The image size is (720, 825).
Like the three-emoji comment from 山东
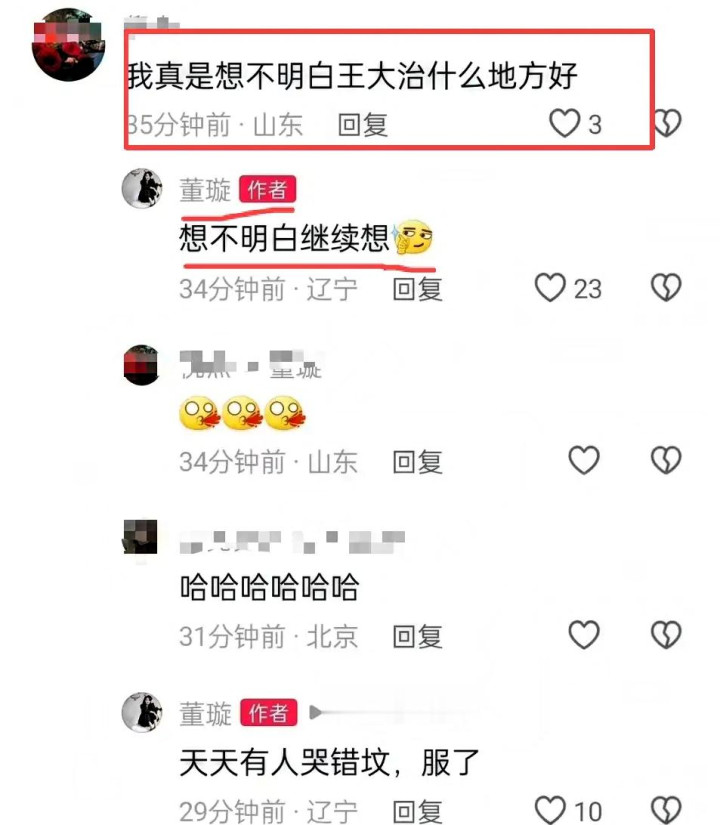click(584, 460)
